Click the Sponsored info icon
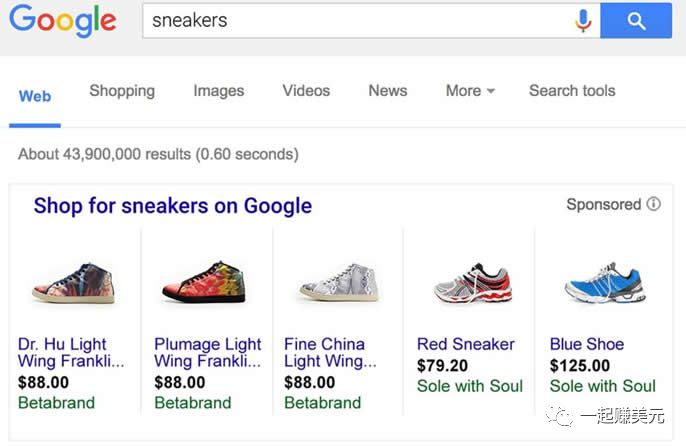The width and height of the screenshot is (686, 446). point(653,204)
